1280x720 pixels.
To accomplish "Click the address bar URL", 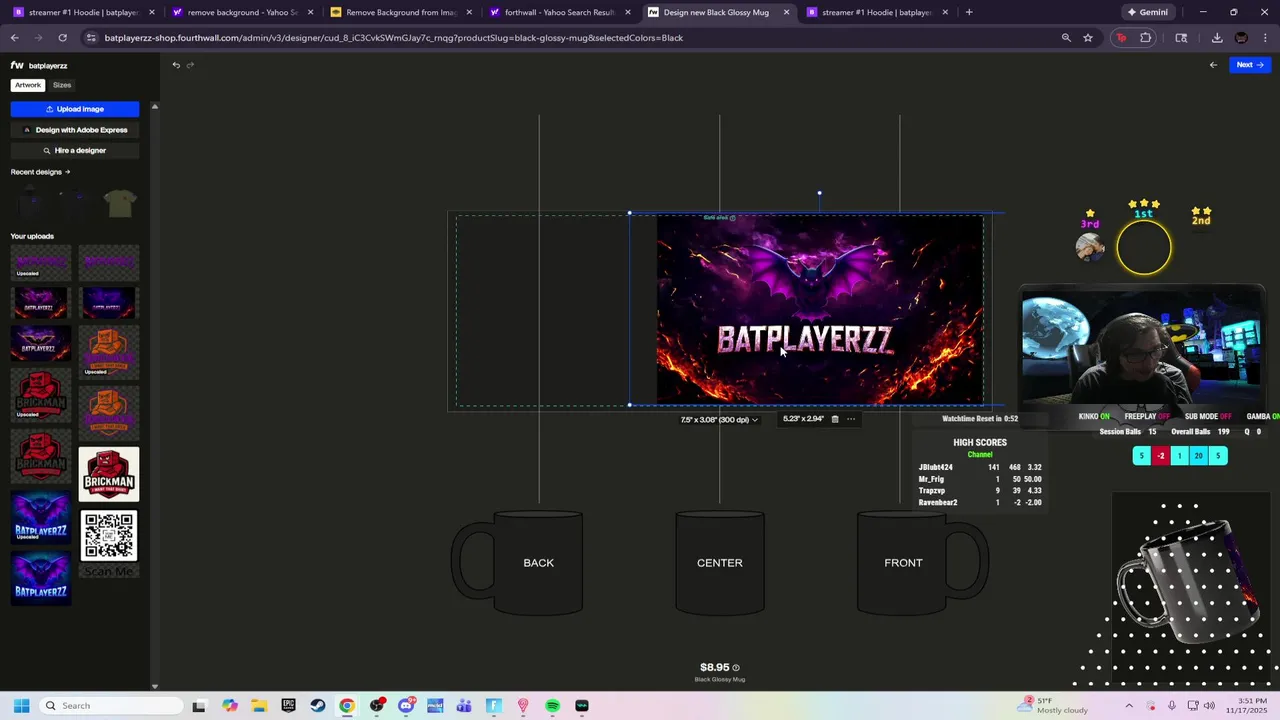I will 394,38.
